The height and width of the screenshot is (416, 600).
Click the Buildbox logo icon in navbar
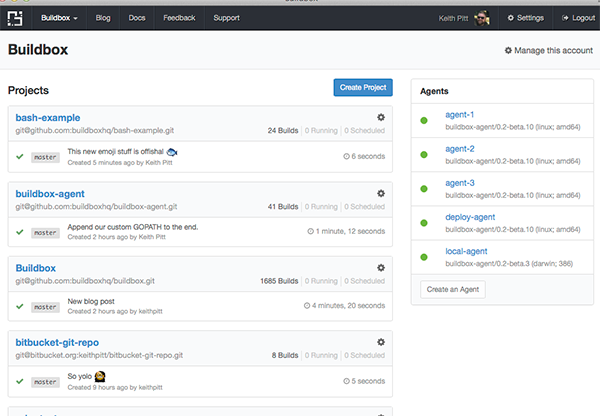16,17
